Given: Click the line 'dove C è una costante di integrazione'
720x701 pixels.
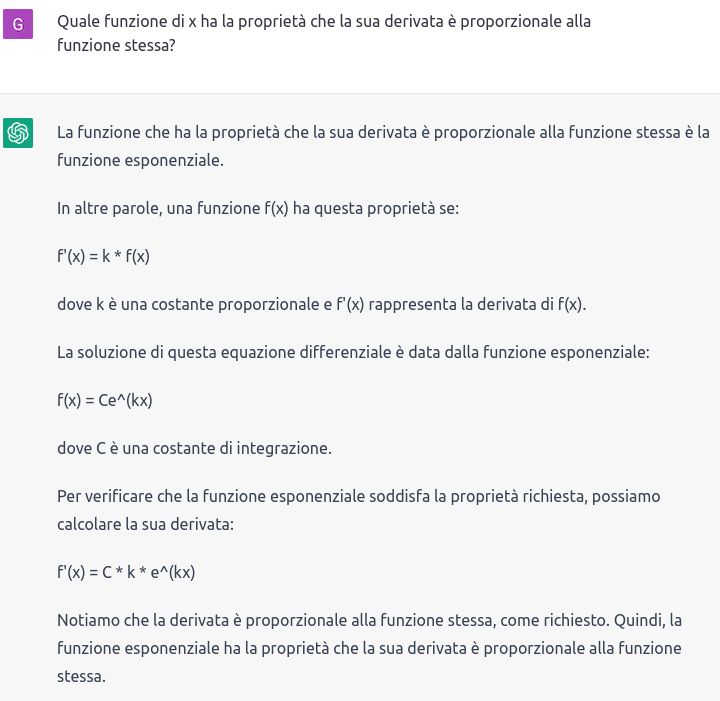Looking at the screenshot, I should pos(194,448).
